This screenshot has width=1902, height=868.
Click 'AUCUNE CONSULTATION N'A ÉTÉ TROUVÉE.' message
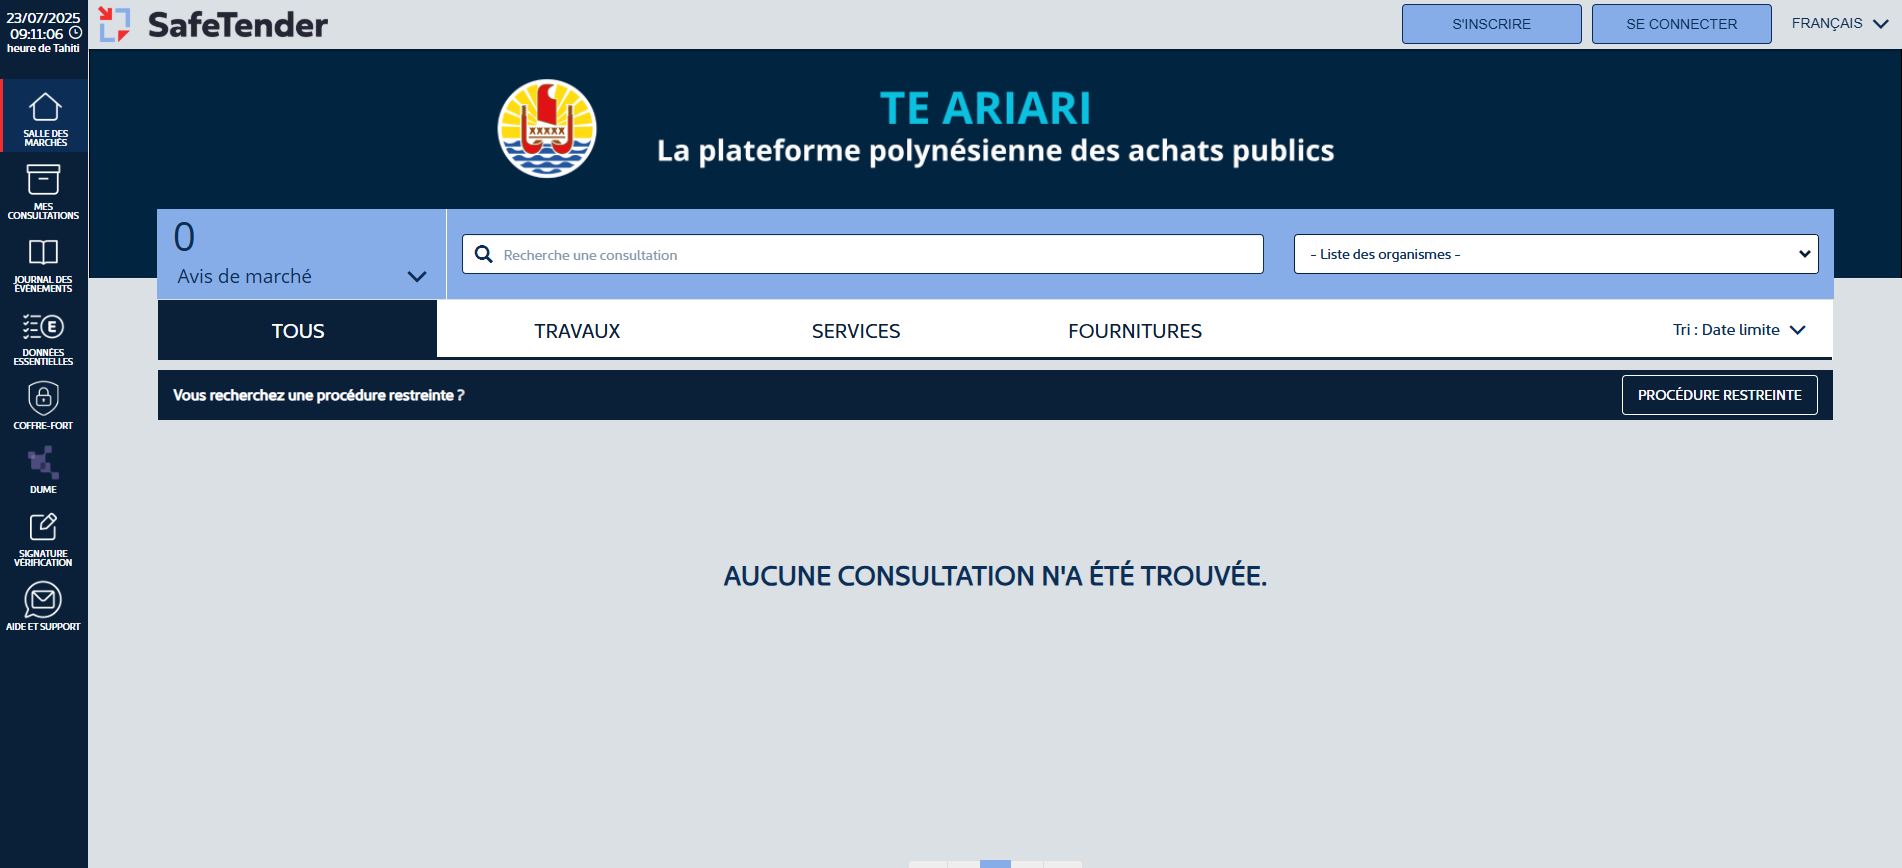point(995,576)
